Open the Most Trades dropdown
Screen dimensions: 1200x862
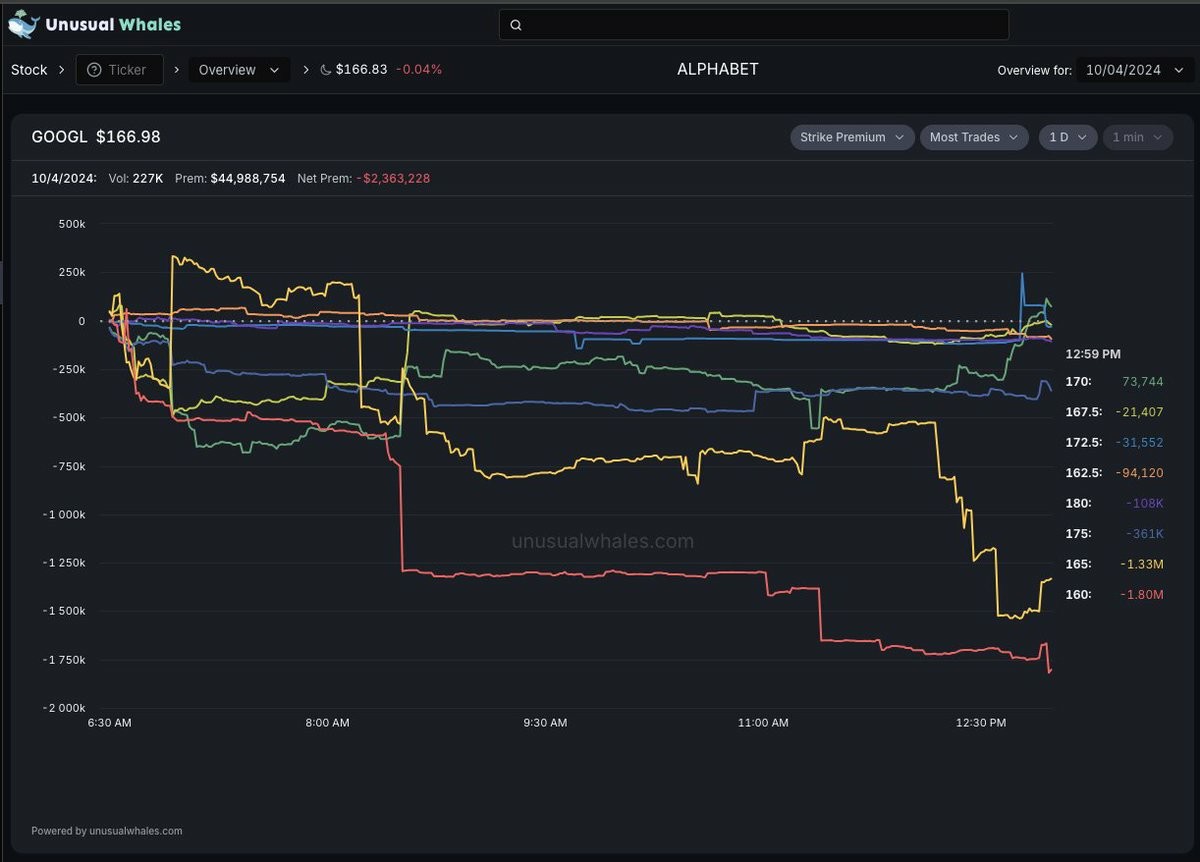tap(974, 137)
